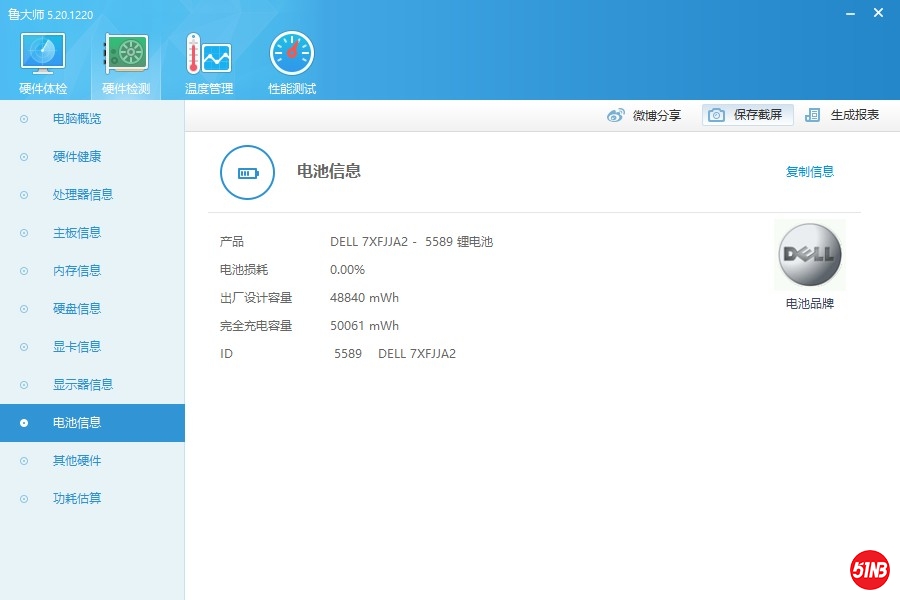The height and width of the screenshot is (600, 900).
Task: Click the 复制信息 link
Action: click(x=809, y=172)
